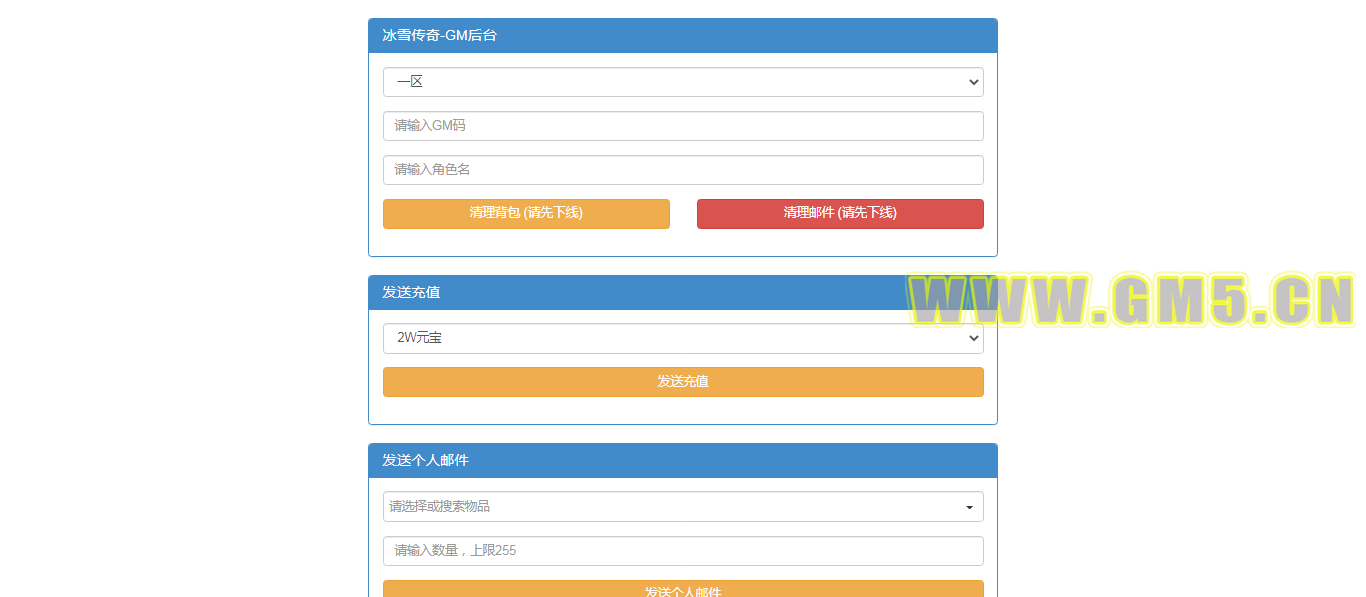Click the 发送充值 panel header bar
The height and width of the screenshot is (597, 1366).
coord(640,293)
